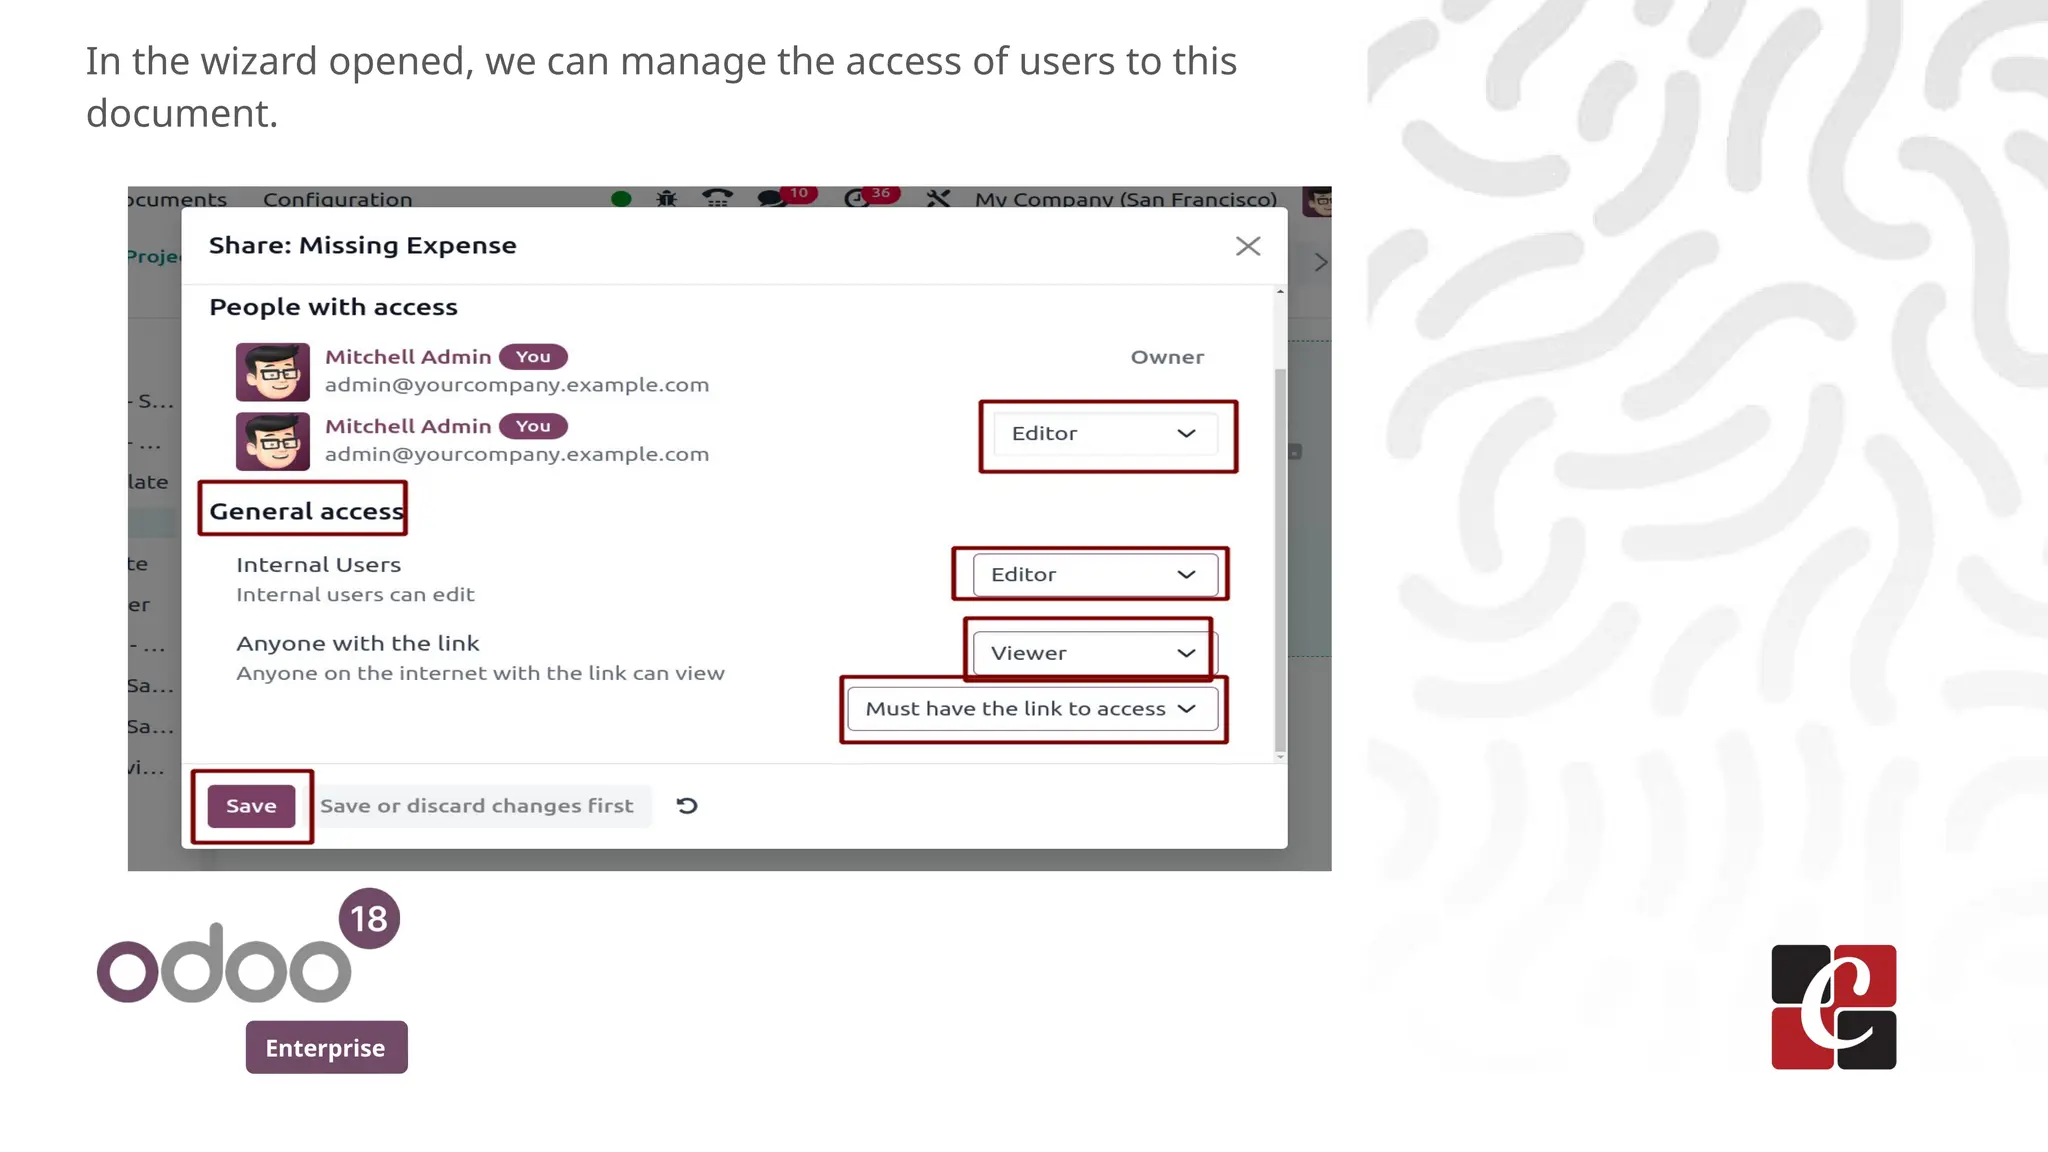Click the dialog's vertical scrollbar
The image size is (2048, 1152).
click(1280, 560)
